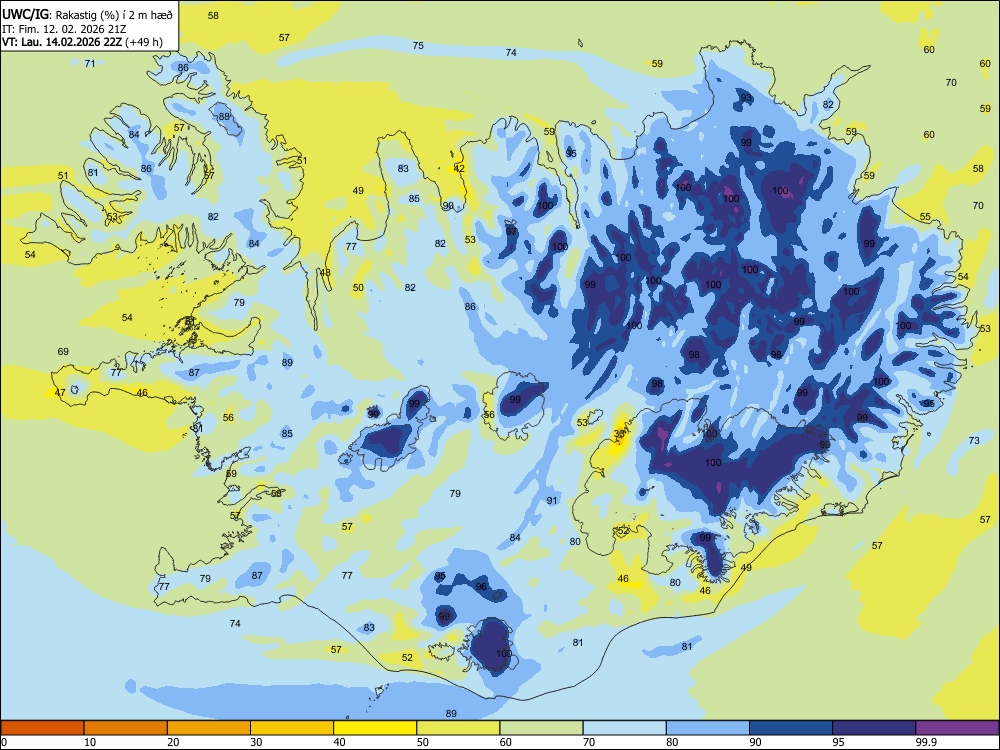
Task: Click the medium blue 80–90 legend swatch
Action: (x=708, y=728)
